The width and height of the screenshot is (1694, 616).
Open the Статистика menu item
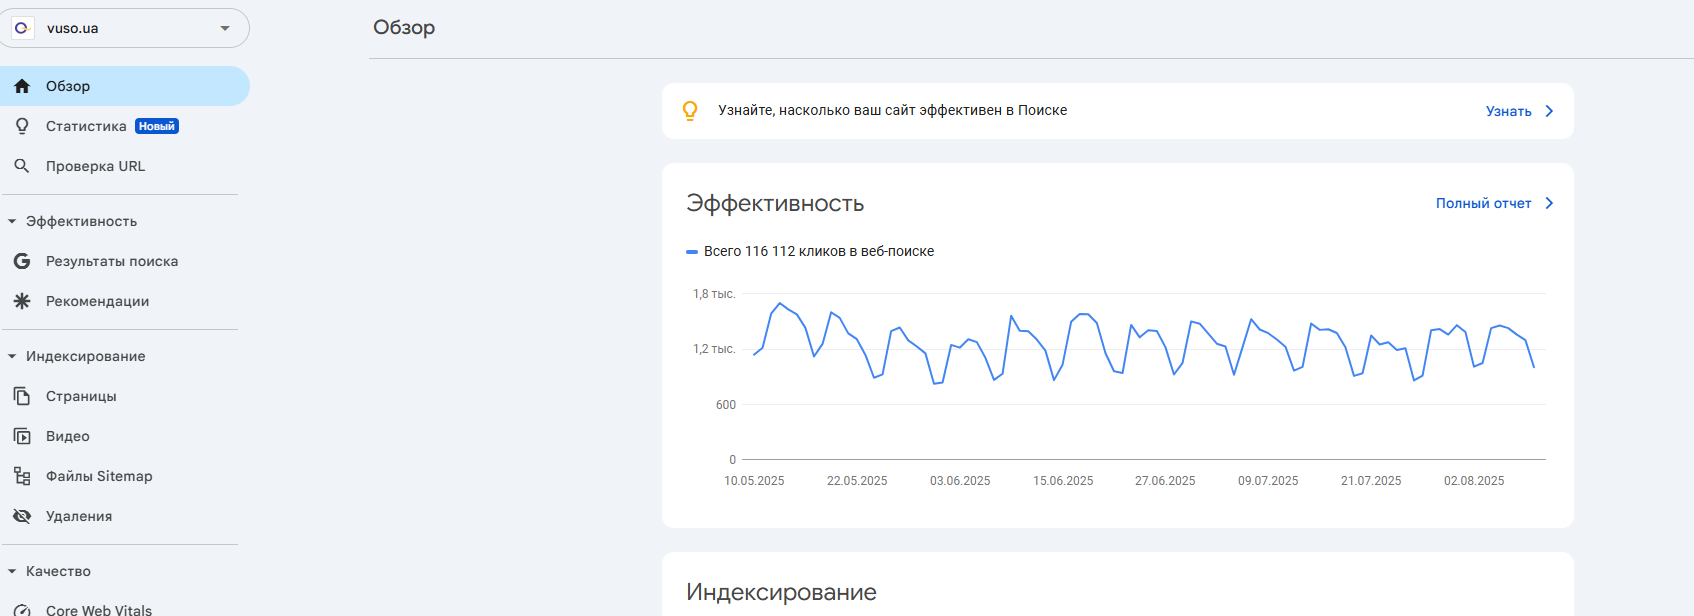[x=125, y=126]
